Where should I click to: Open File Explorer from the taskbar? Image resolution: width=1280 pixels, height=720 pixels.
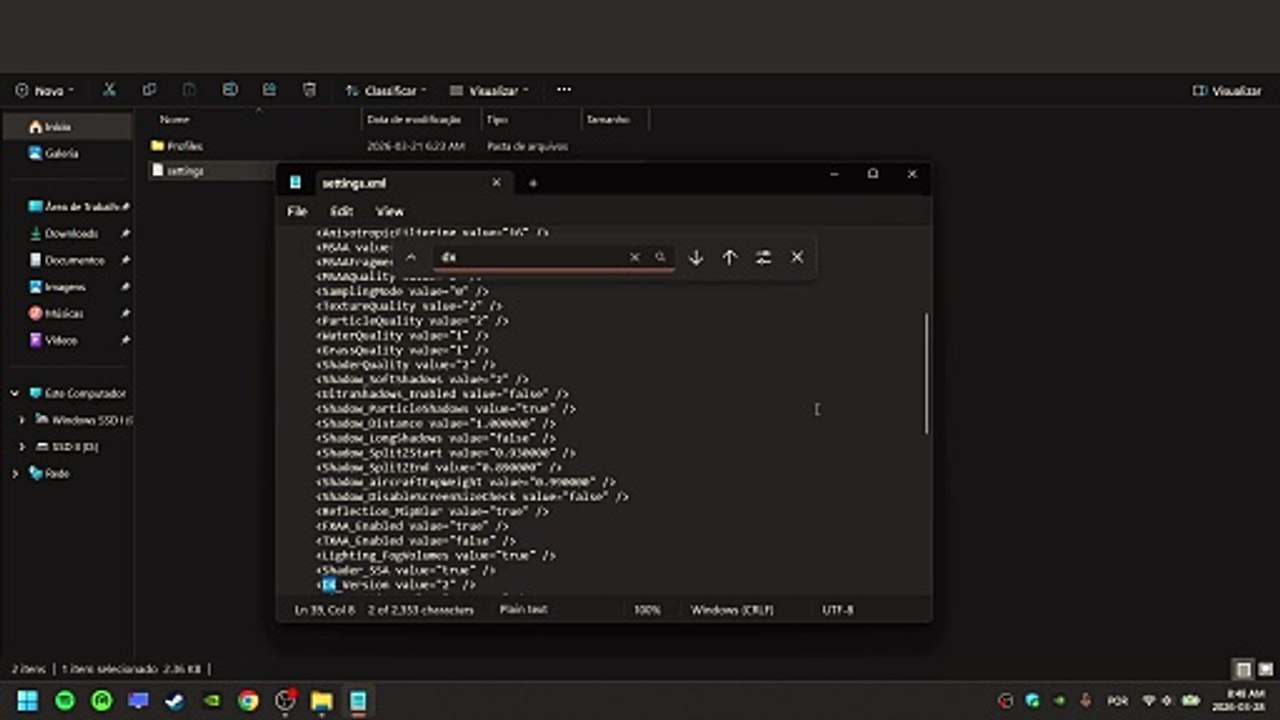[321, 701]
